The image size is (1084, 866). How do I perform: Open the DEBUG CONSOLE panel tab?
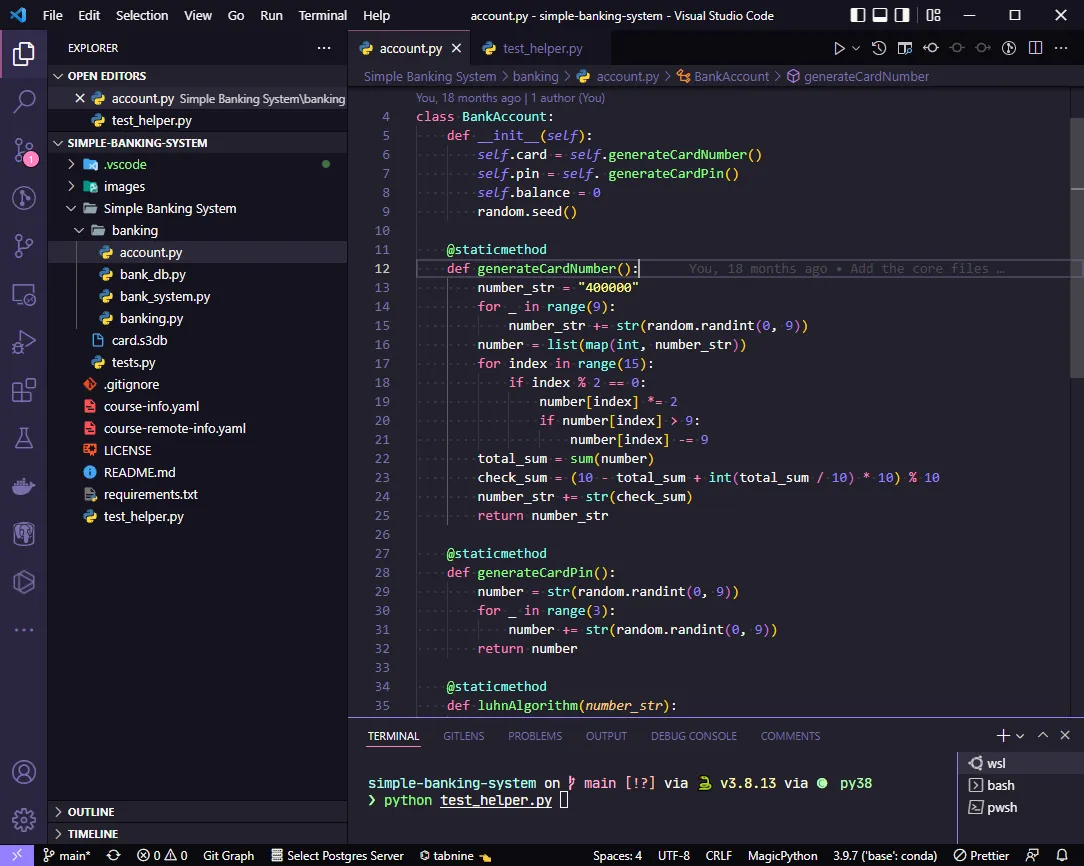(x=694, y=736)
